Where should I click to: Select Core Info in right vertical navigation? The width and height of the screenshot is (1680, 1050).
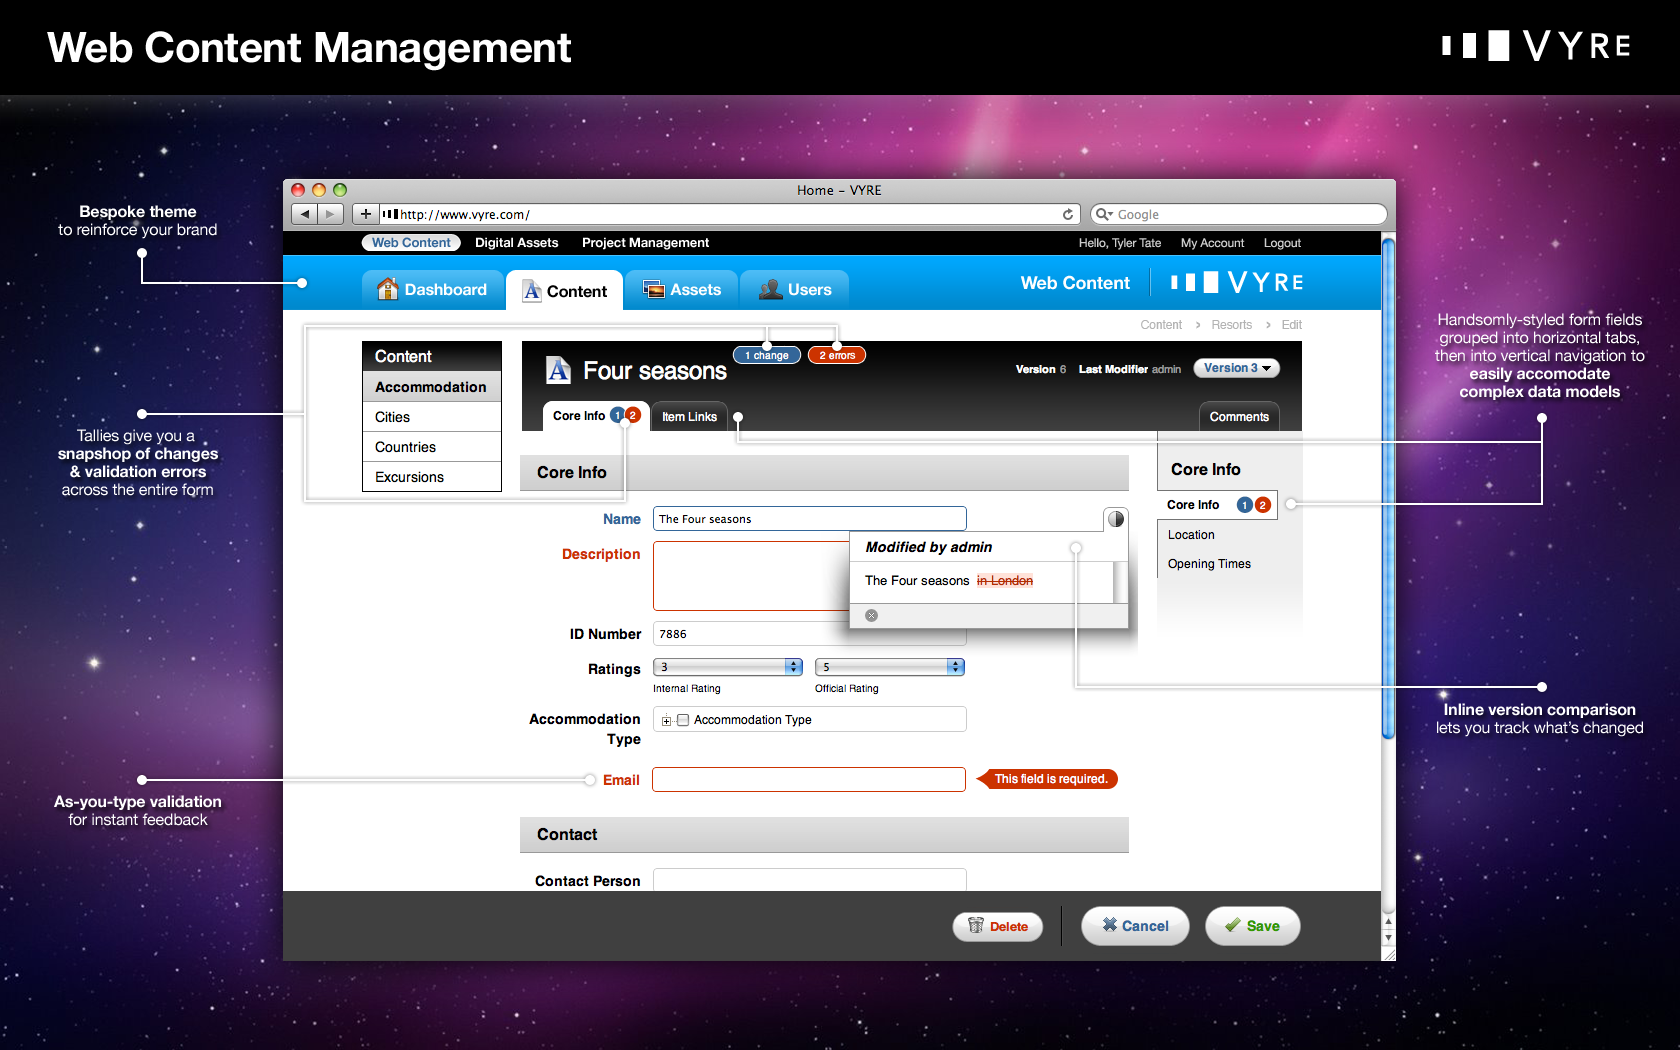click(1217, 505)
